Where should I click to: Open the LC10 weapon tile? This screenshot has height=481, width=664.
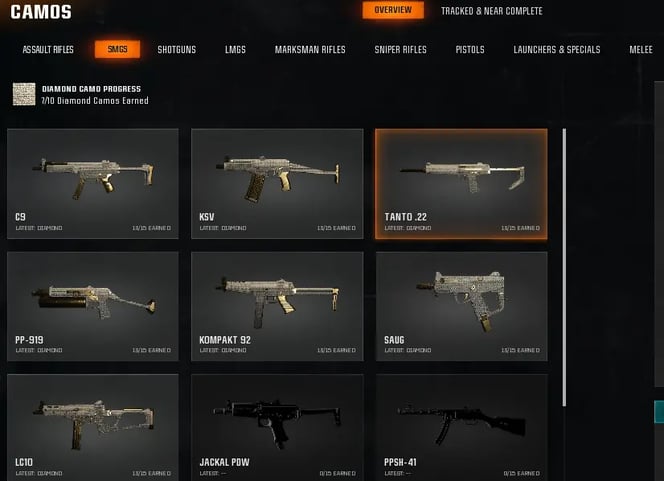click(x=93, y=428)
